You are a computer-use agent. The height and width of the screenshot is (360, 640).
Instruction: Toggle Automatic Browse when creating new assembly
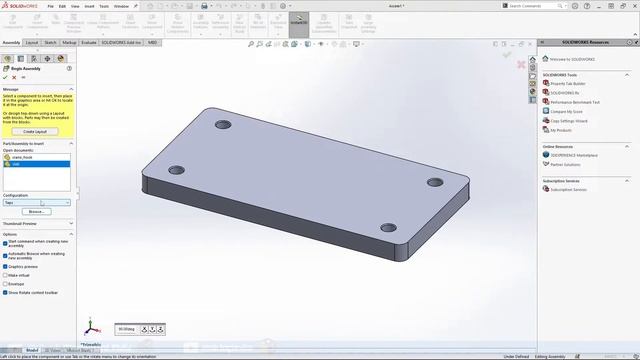5,256
